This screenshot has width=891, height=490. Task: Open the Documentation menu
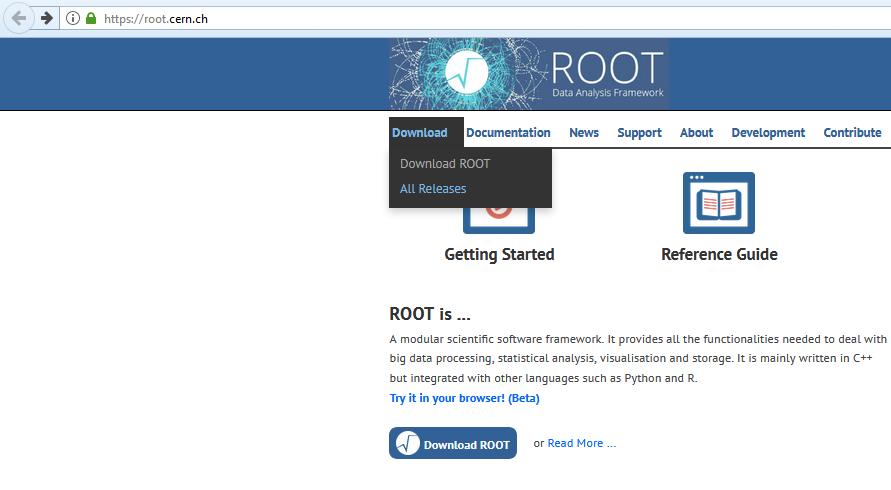pos(508,132)
